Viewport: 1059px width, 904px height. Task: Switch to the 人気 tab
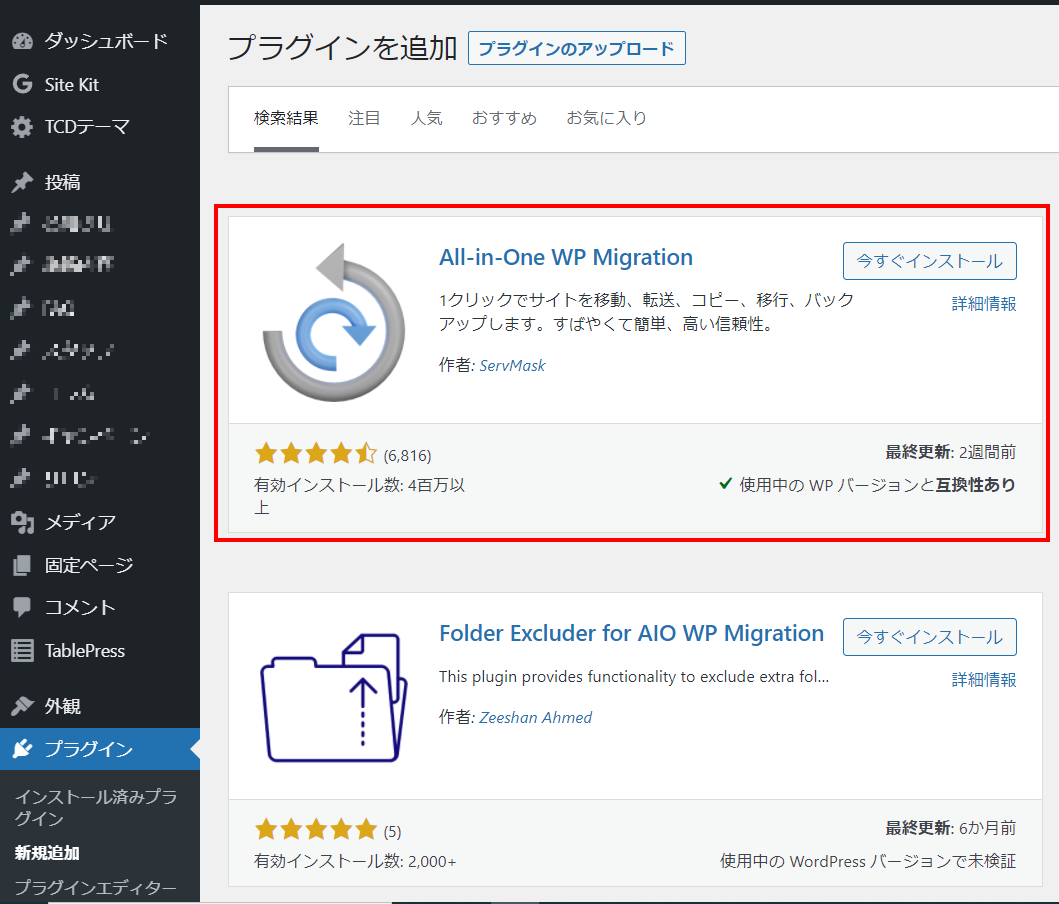[x=426, y=118]
